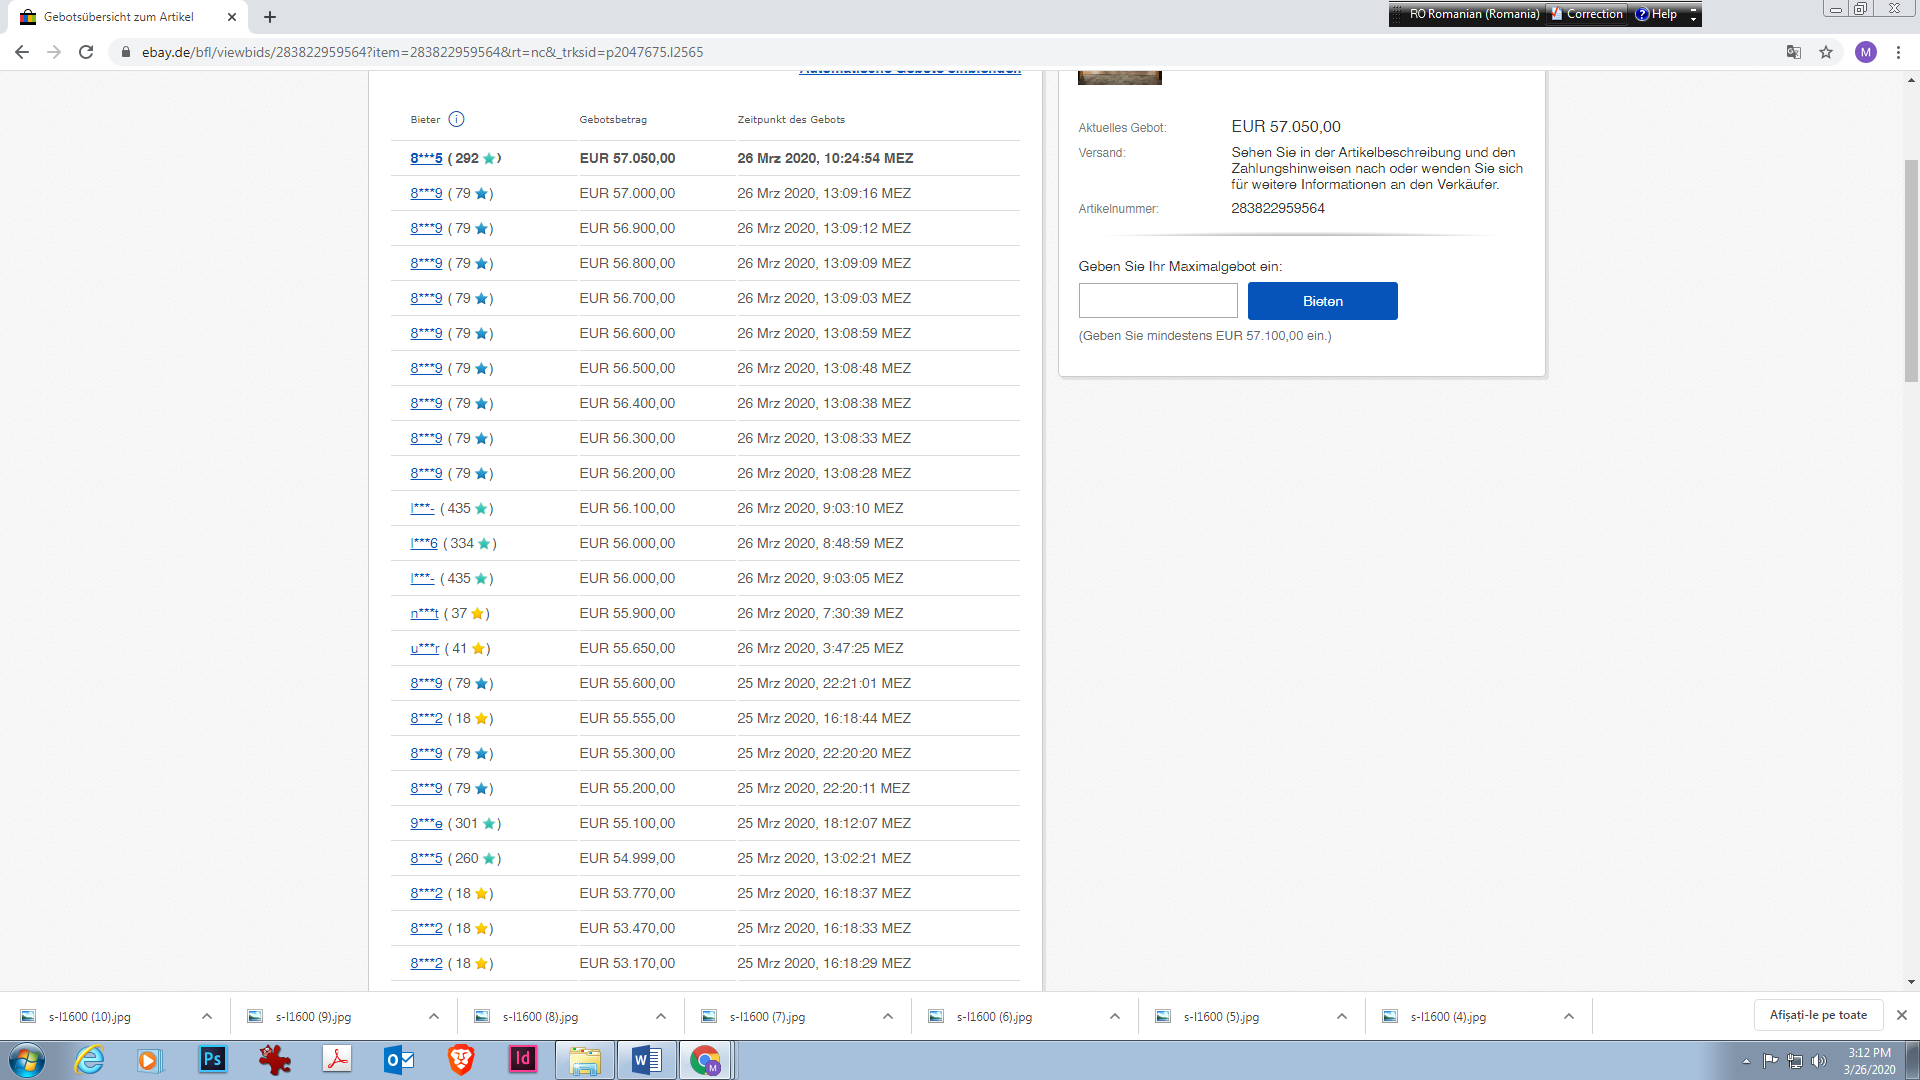Image resolution: width=1920 pixels, height=1080 pixels.
Task: Open bidder 8***5 (292) profile link
Action: 426,158
